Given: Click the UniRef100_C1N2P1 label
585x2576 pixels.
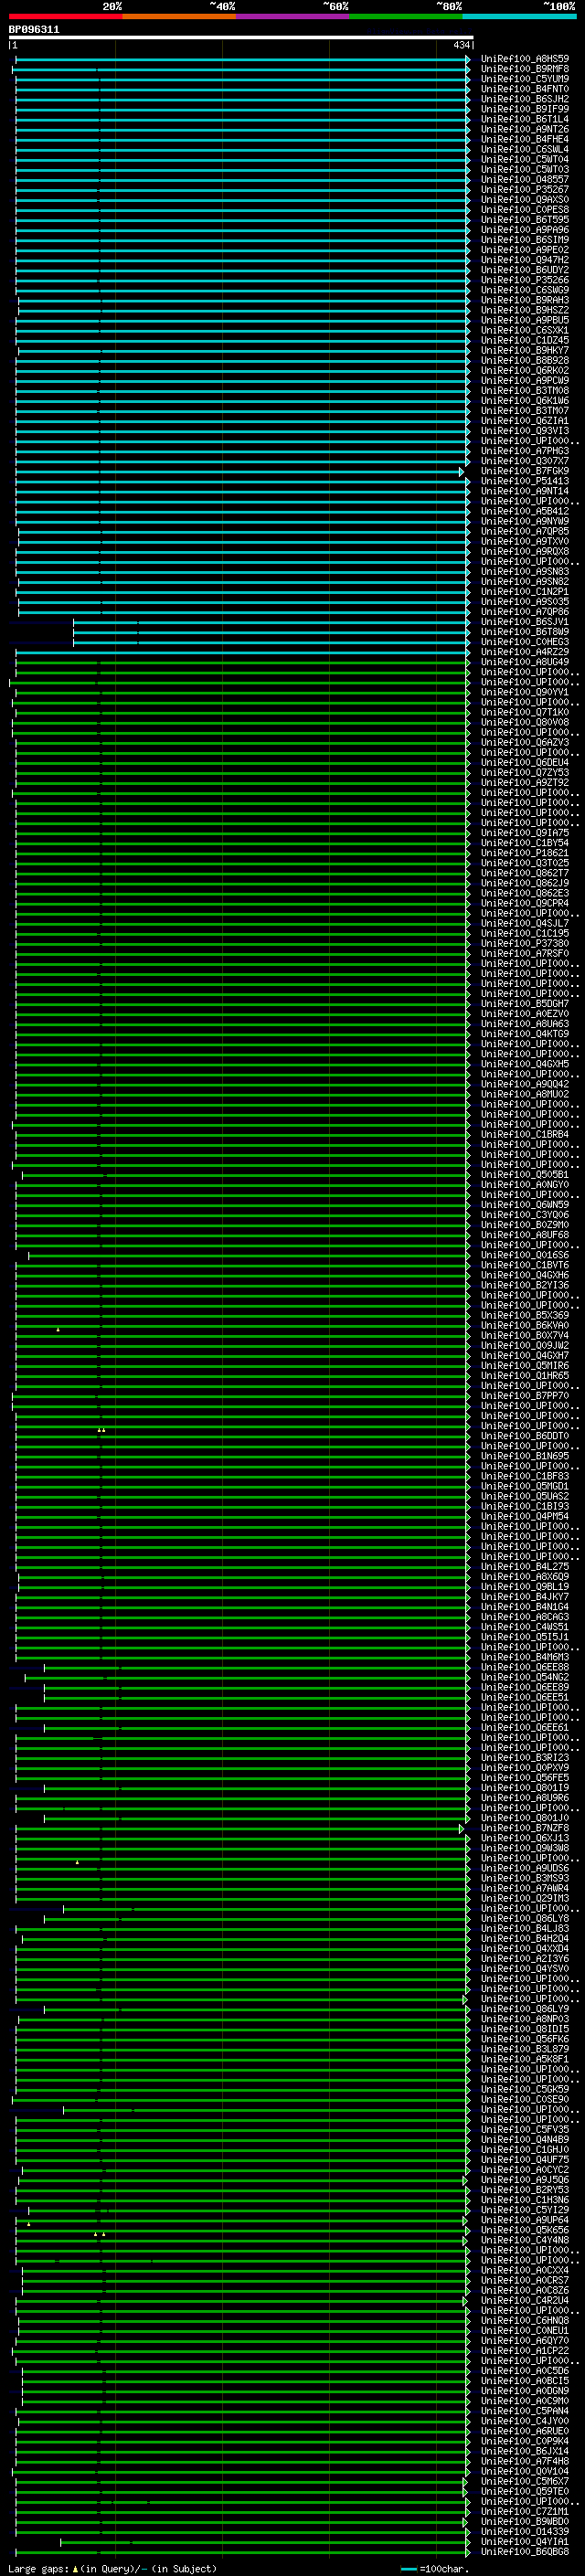Looking at the screenshot, I should (x=525, y=592).
